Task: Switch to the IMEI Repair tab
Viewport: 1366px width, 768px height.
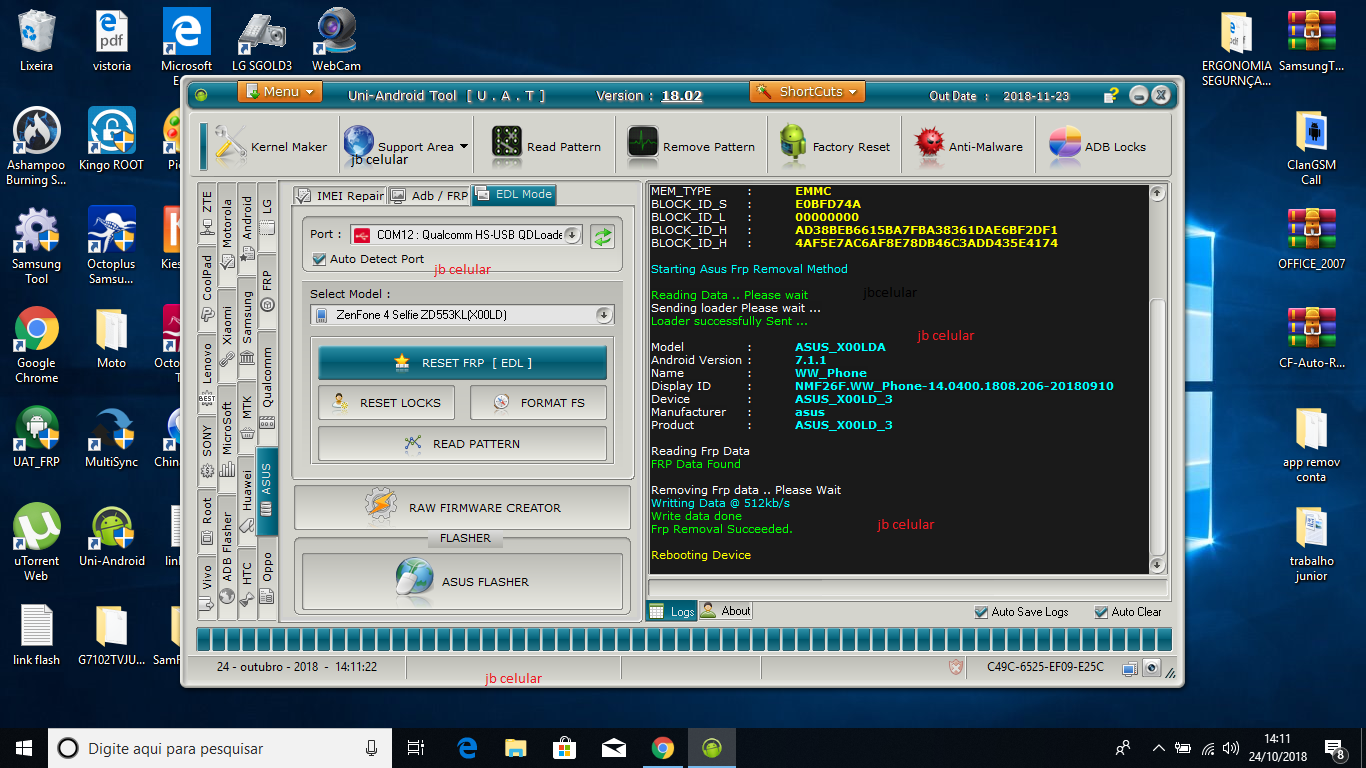Action: point(339,196)
